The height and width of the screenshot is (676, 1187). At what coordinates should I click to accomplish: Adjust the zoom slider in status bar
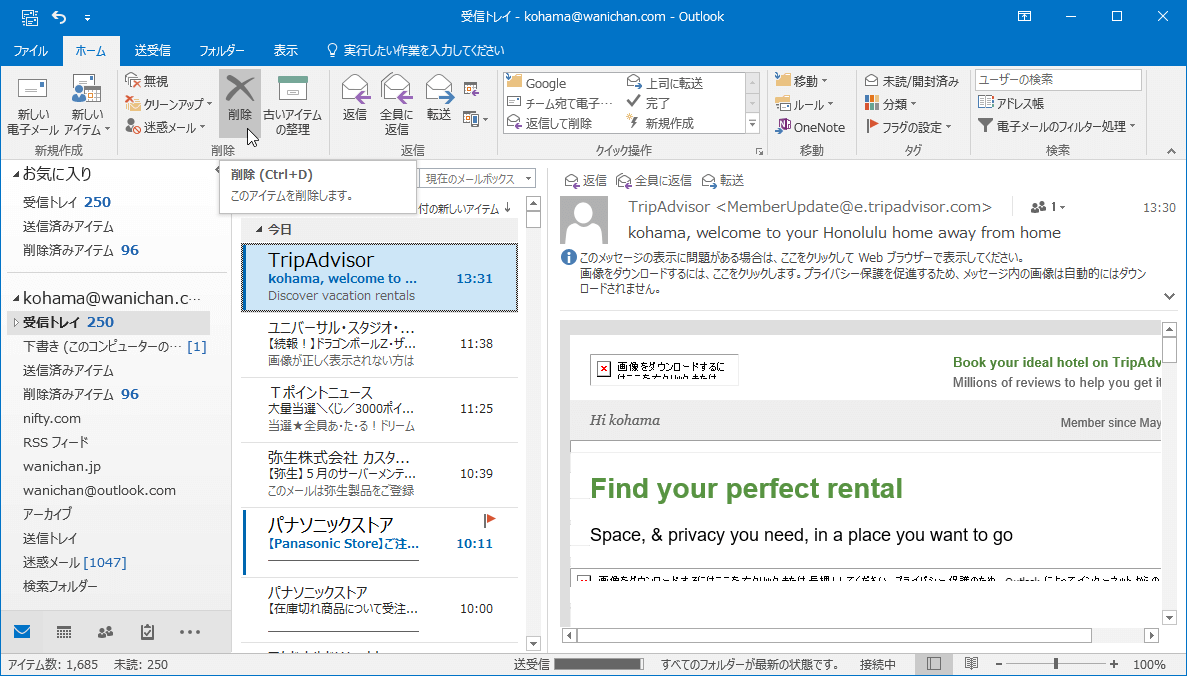click(1055, 664)
